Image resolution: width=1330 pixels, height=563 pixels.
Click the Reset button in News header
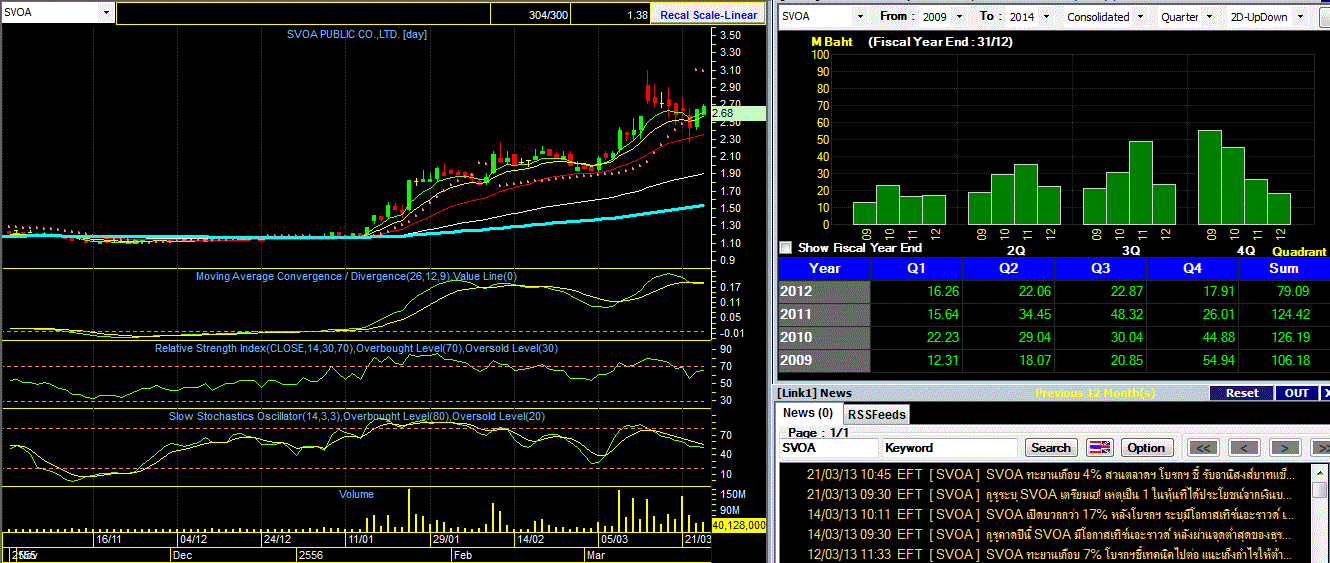click(x=1242, y=393)
